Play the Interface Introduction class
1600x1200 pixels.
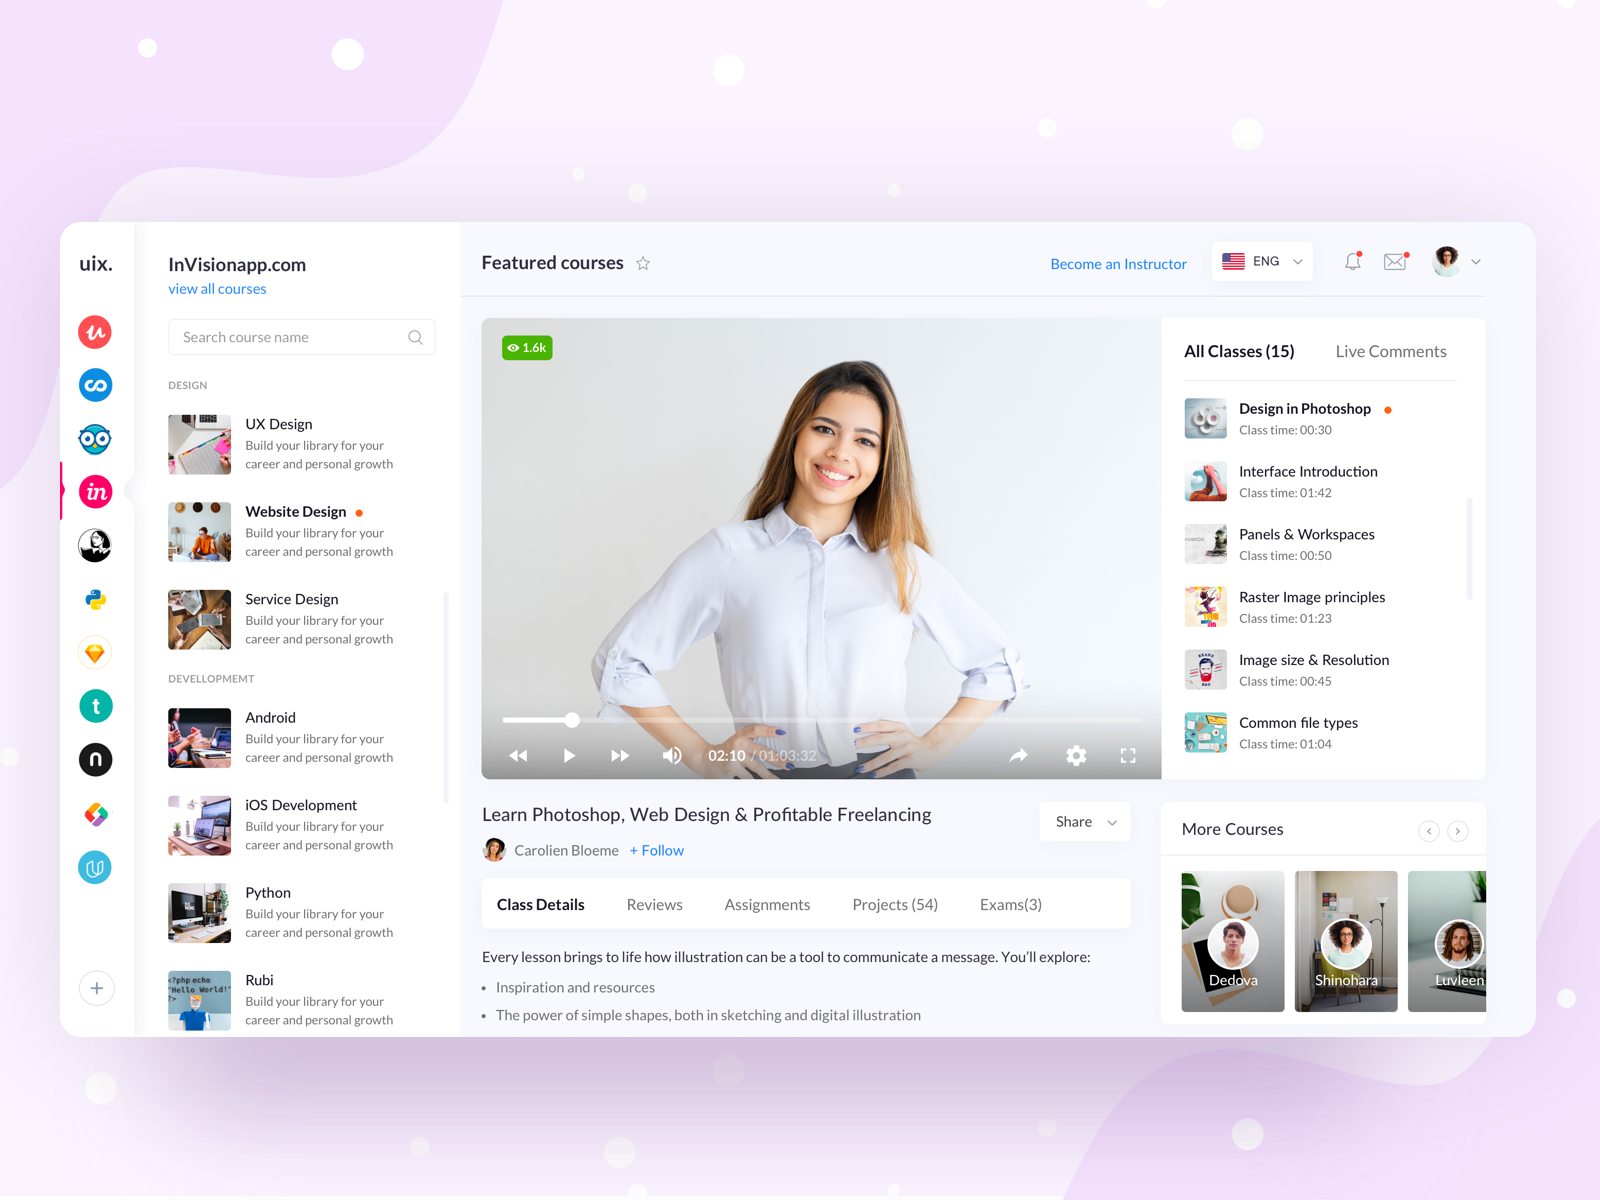[x=1320, y=481]
